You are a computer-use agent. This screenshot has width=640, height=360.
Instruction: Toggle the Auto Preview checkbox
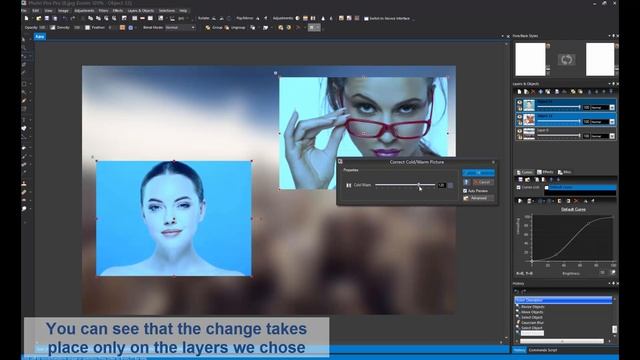click(x=465, y=191)
